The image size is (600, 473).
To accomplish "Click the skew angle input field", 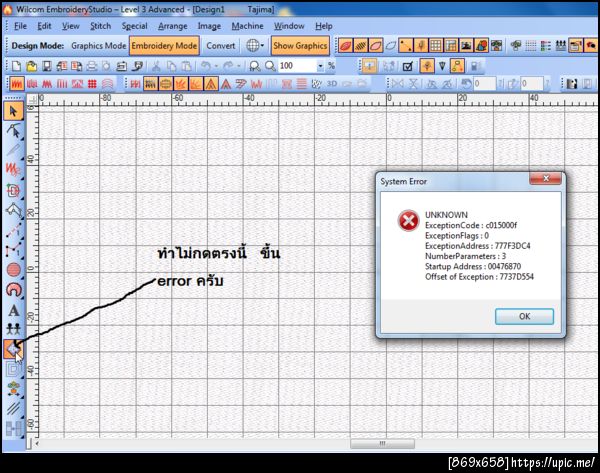I will (532, 83).
